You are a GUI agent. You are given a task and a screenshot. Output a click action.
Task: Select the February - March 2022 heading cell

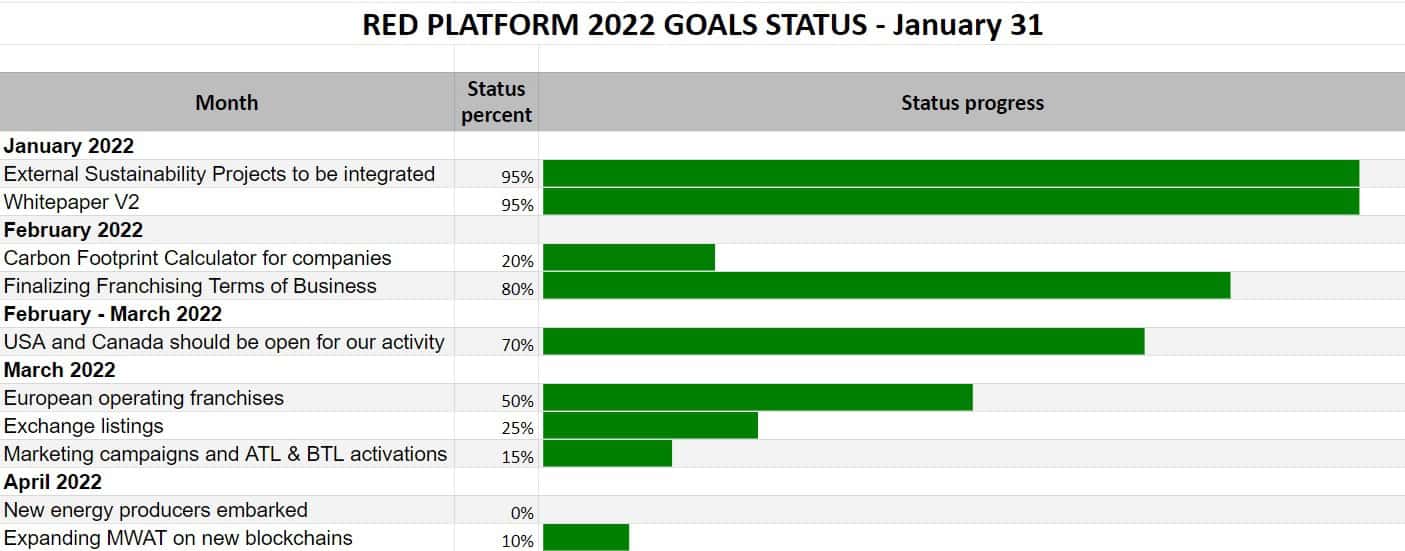pyautogui.click(x=227, y=314)
